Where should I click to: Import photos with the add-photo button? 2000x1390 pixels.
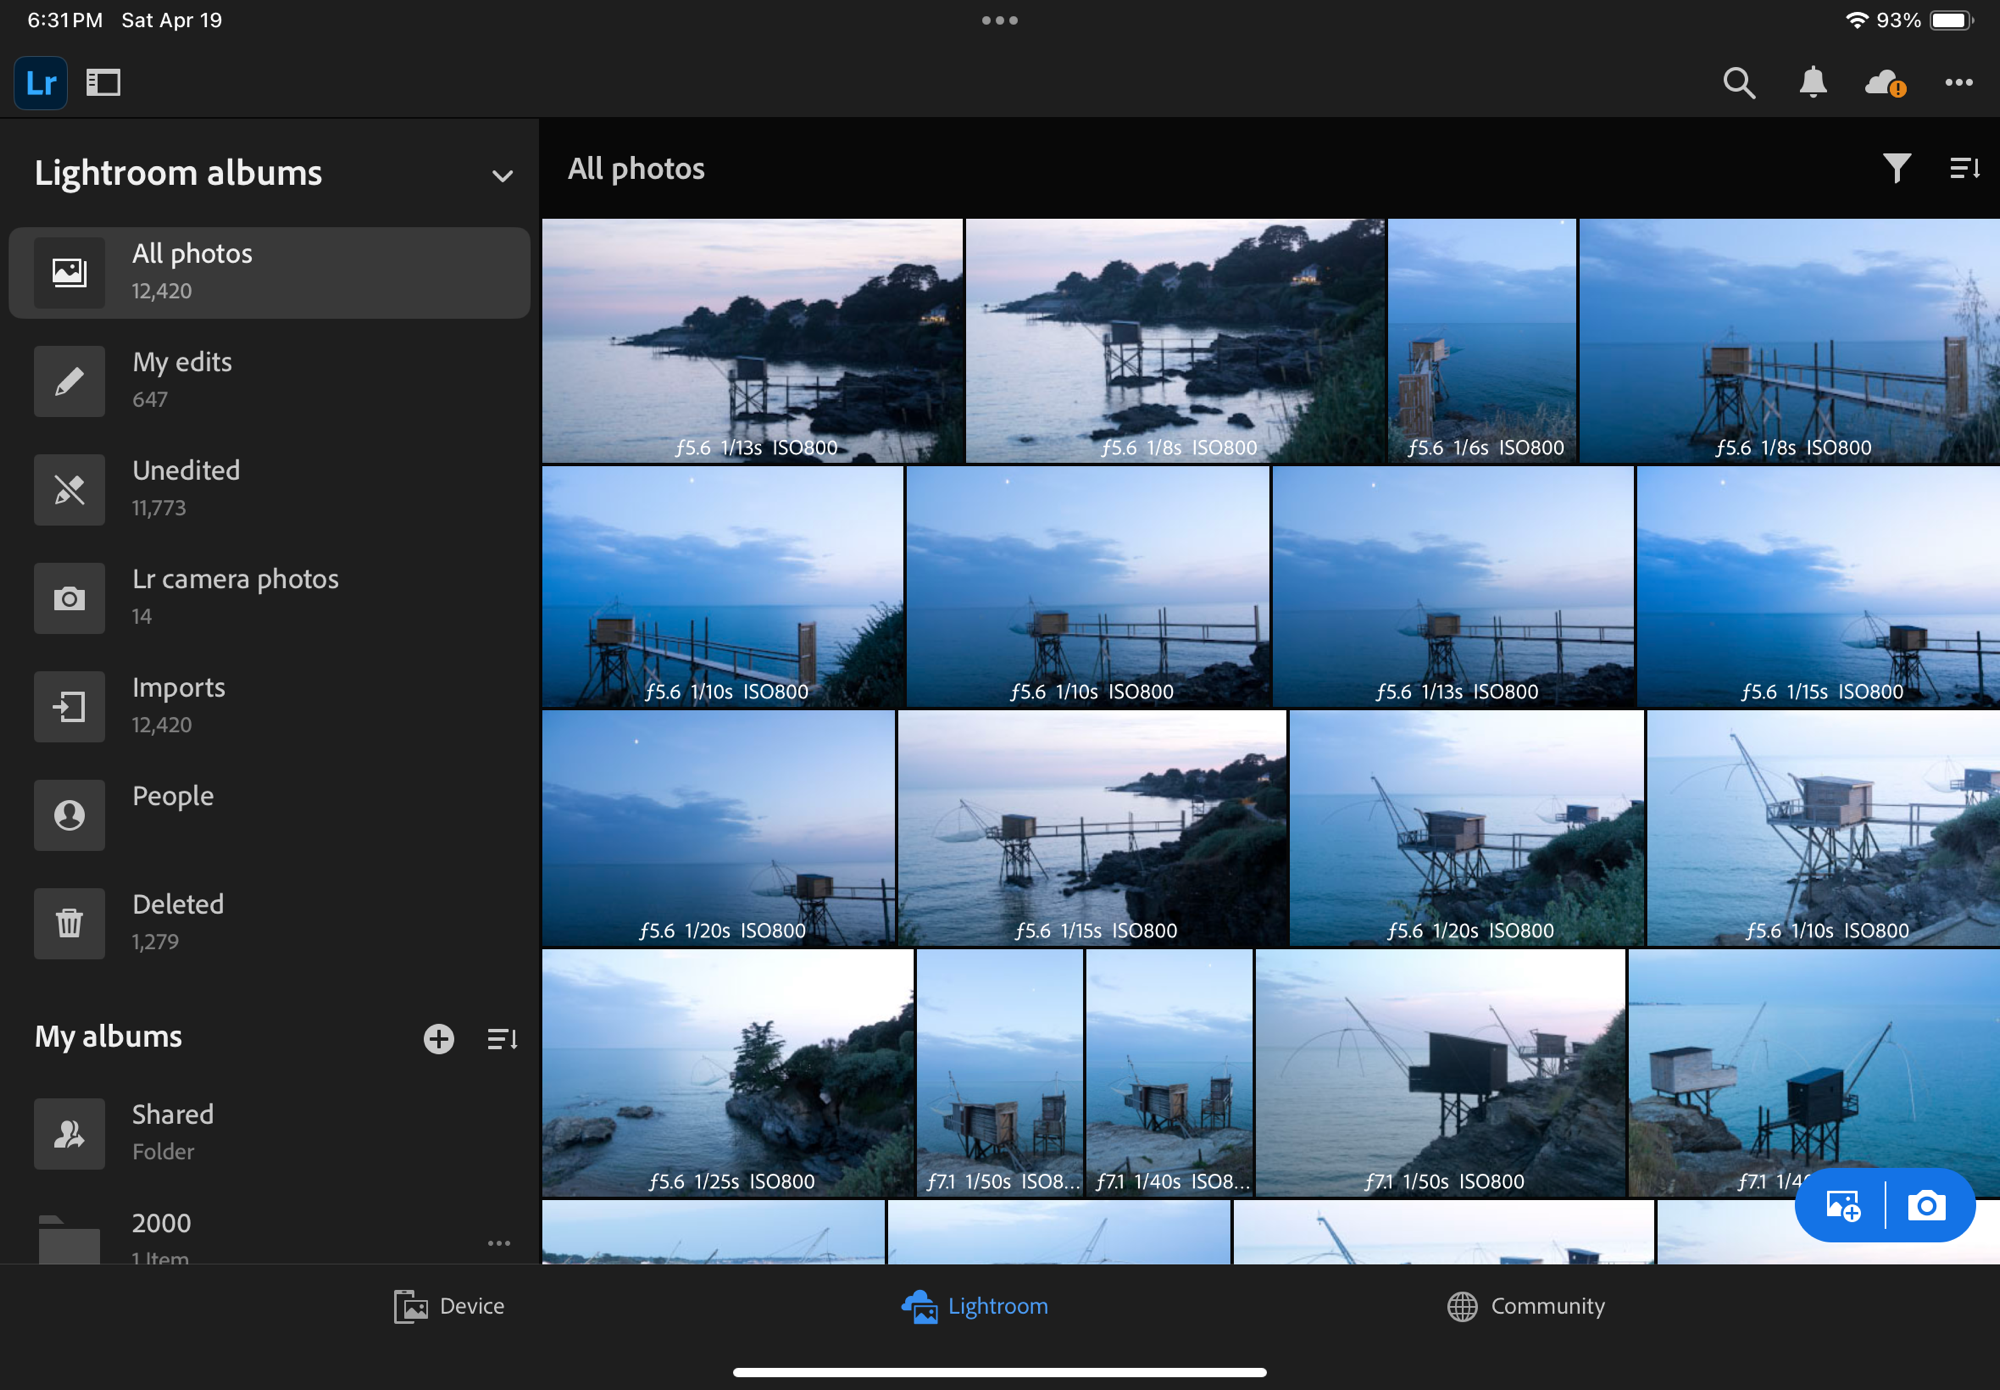[x=1843, y=1205]
